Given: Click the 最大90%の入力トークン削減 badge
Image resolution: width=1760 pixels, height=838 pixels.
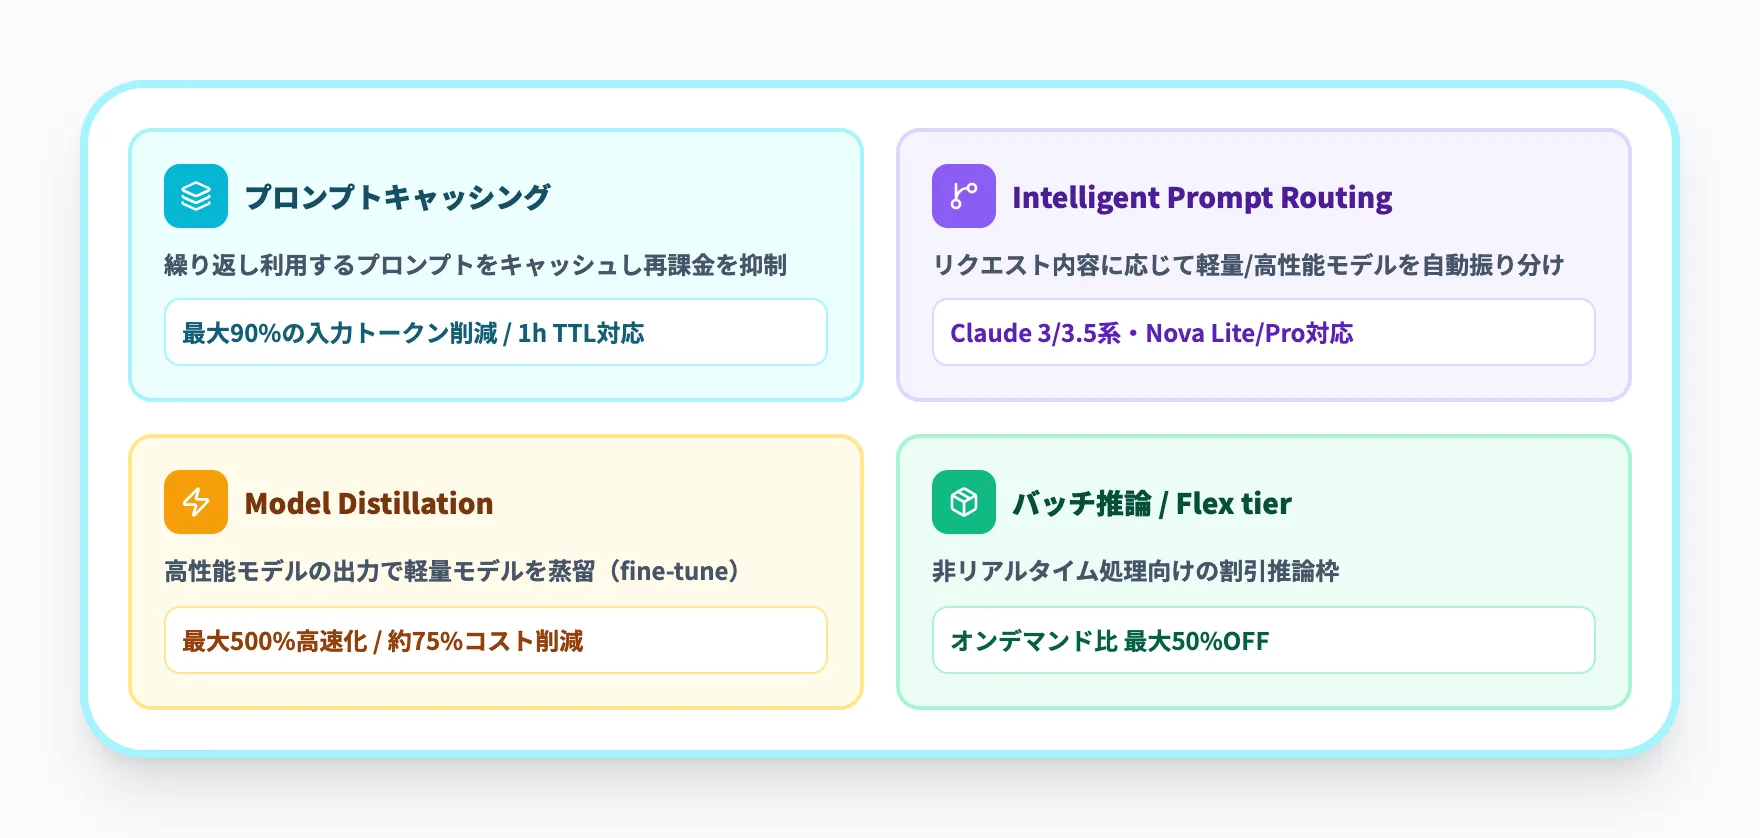Looking at the screenshot, I should [496, 332].
